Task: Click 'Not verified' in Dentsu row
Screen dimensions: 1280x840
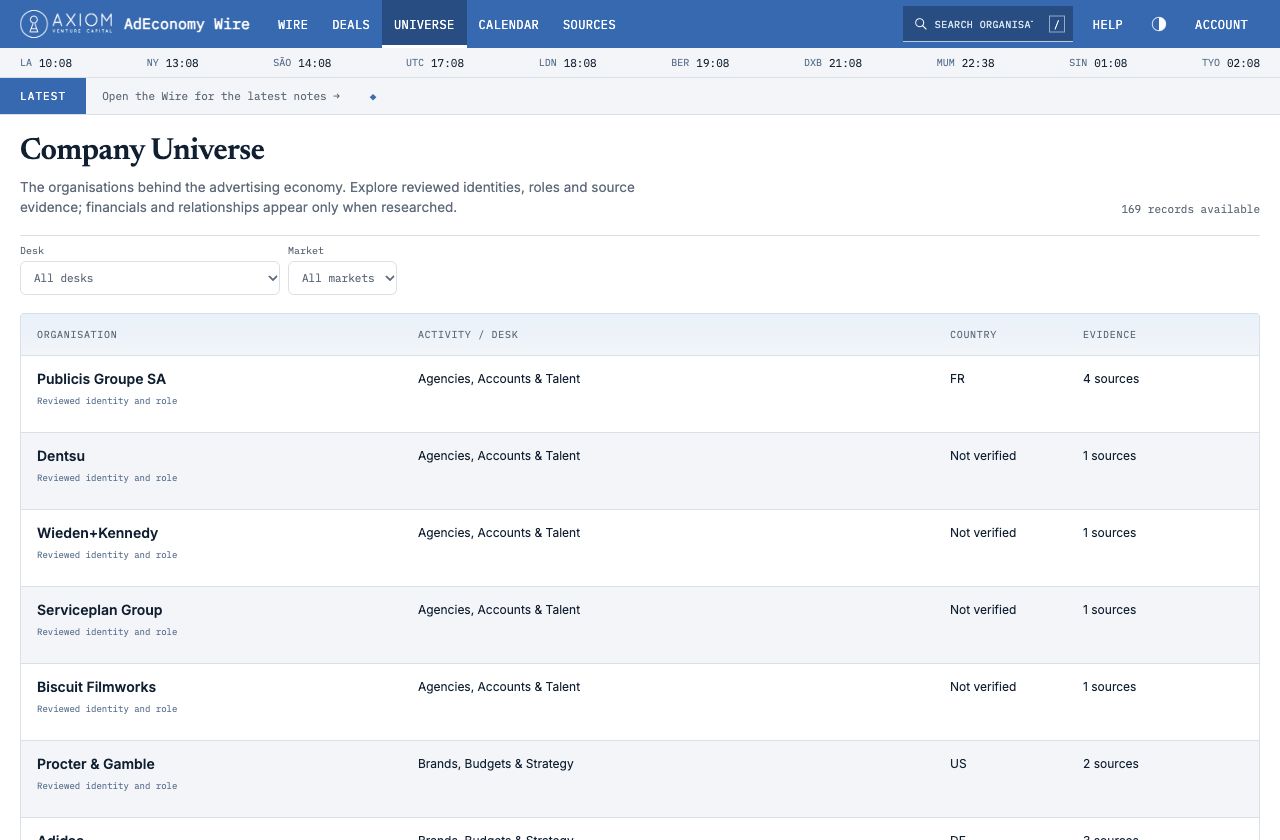Action: click(983, 456)
